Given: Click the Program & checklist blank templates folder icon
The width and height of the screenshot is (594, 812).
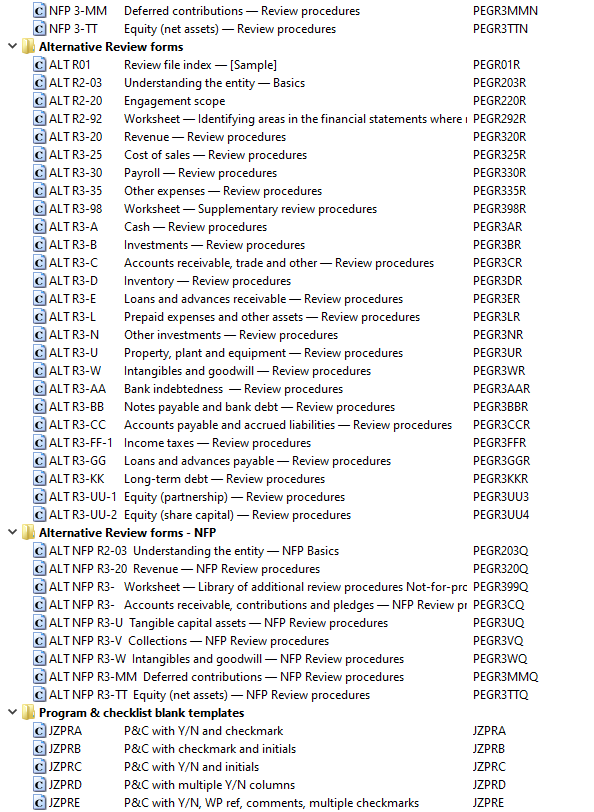Looking at the screenshot, I should click(x=28, y=713).
